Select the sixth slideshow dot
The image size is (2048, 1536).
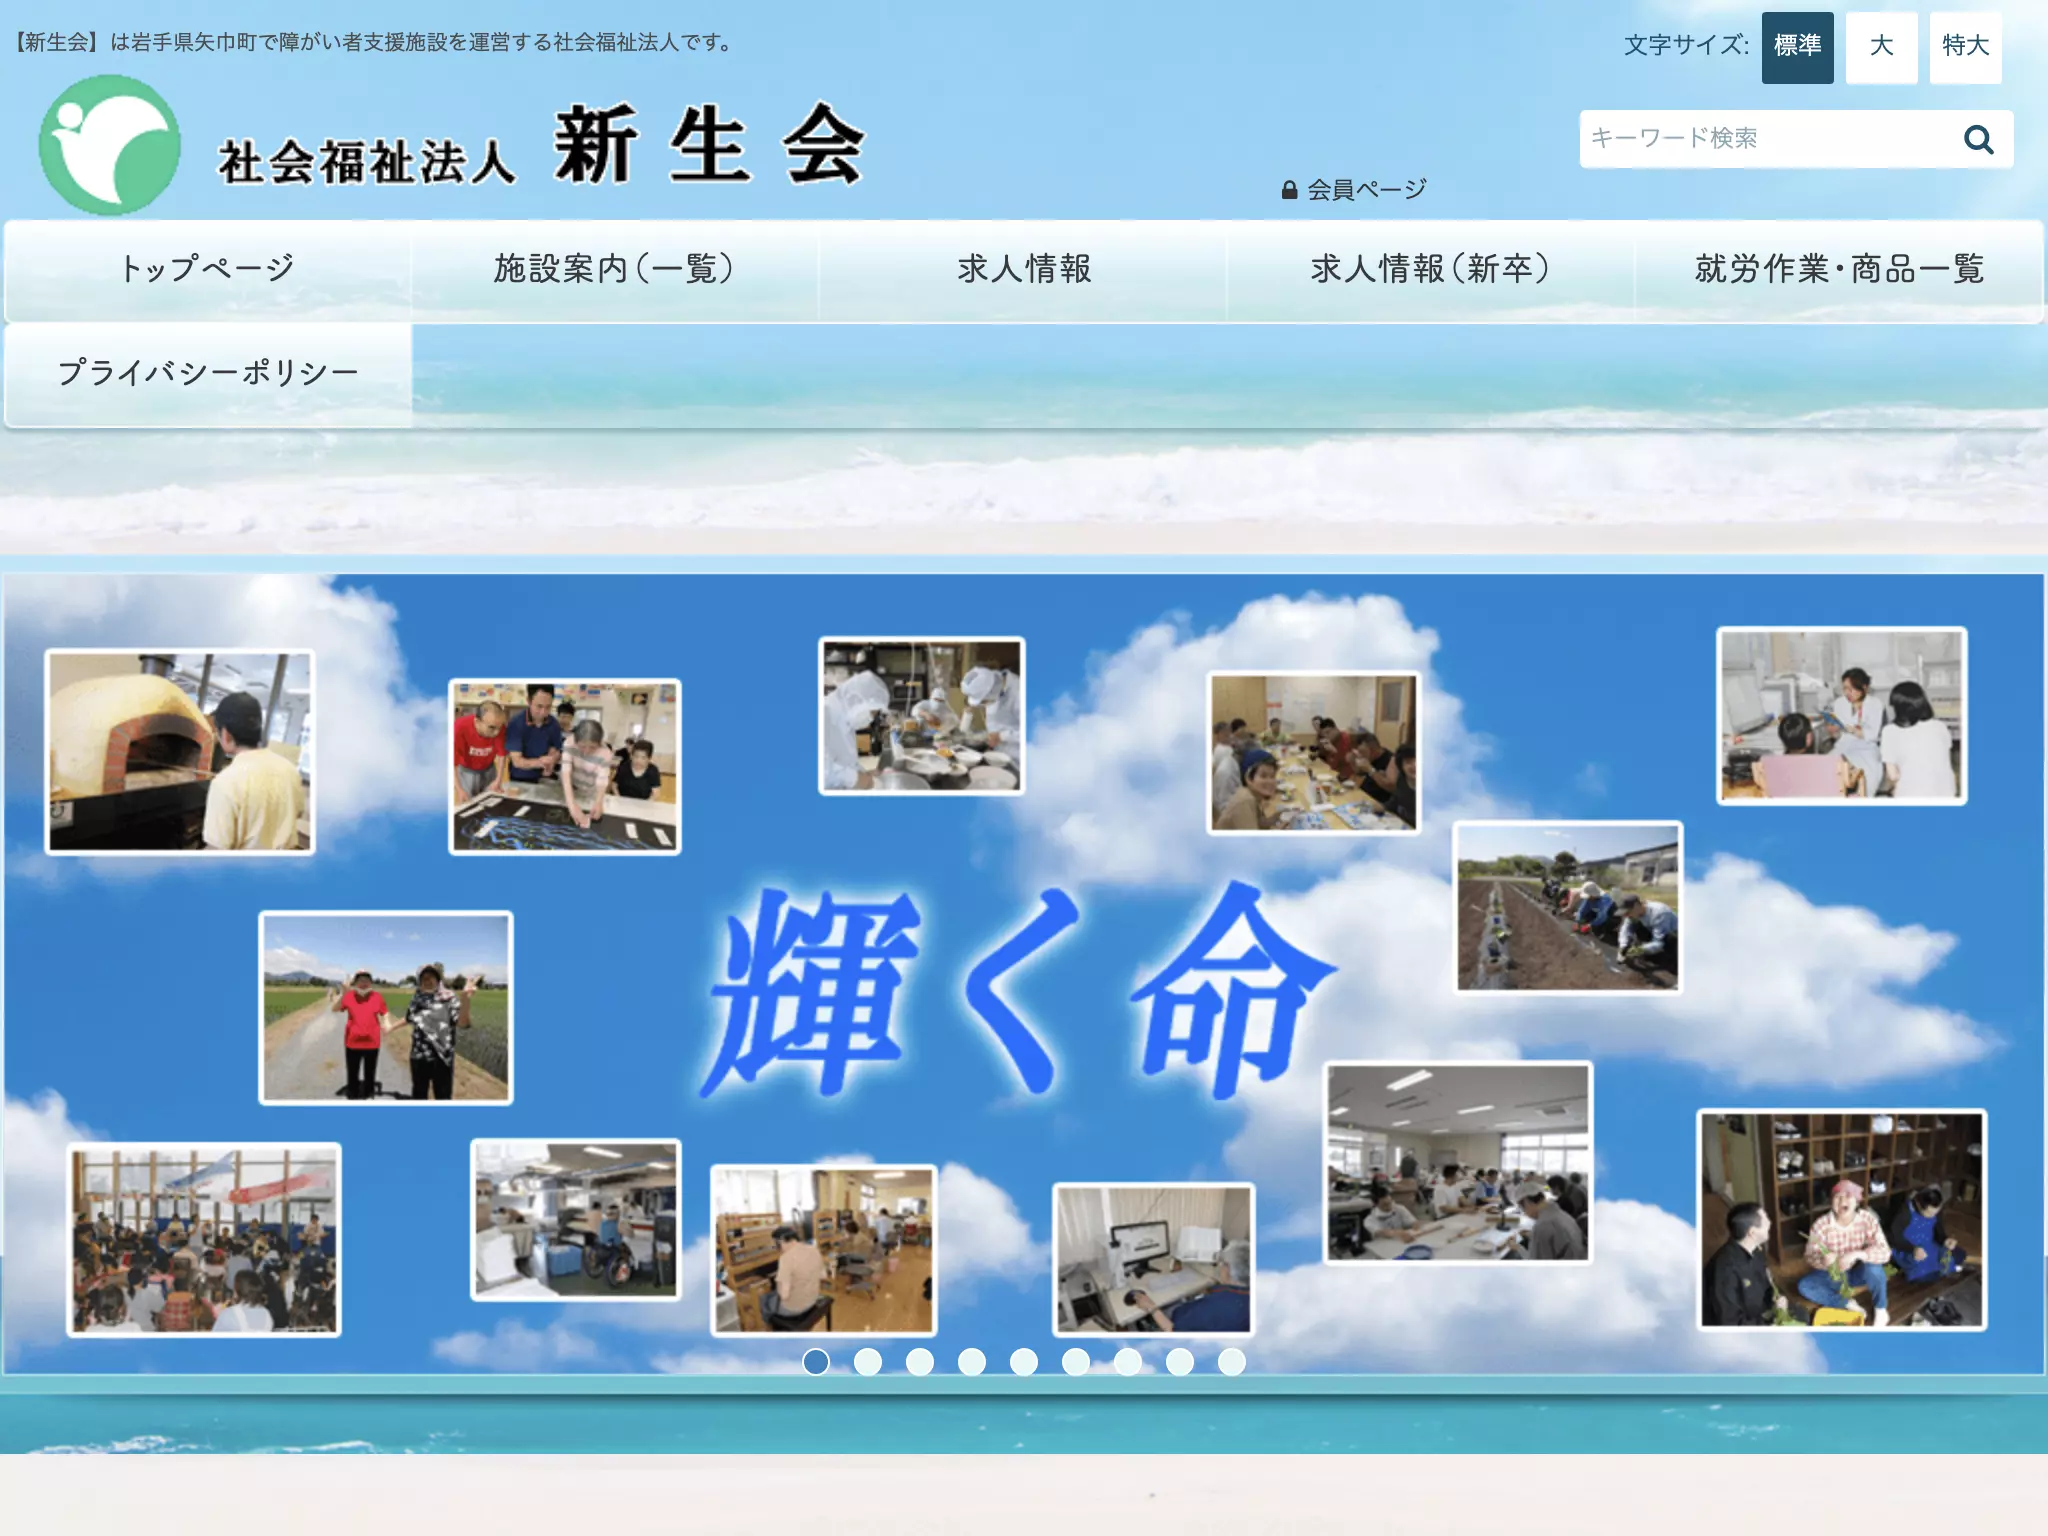(1076, 1362)
